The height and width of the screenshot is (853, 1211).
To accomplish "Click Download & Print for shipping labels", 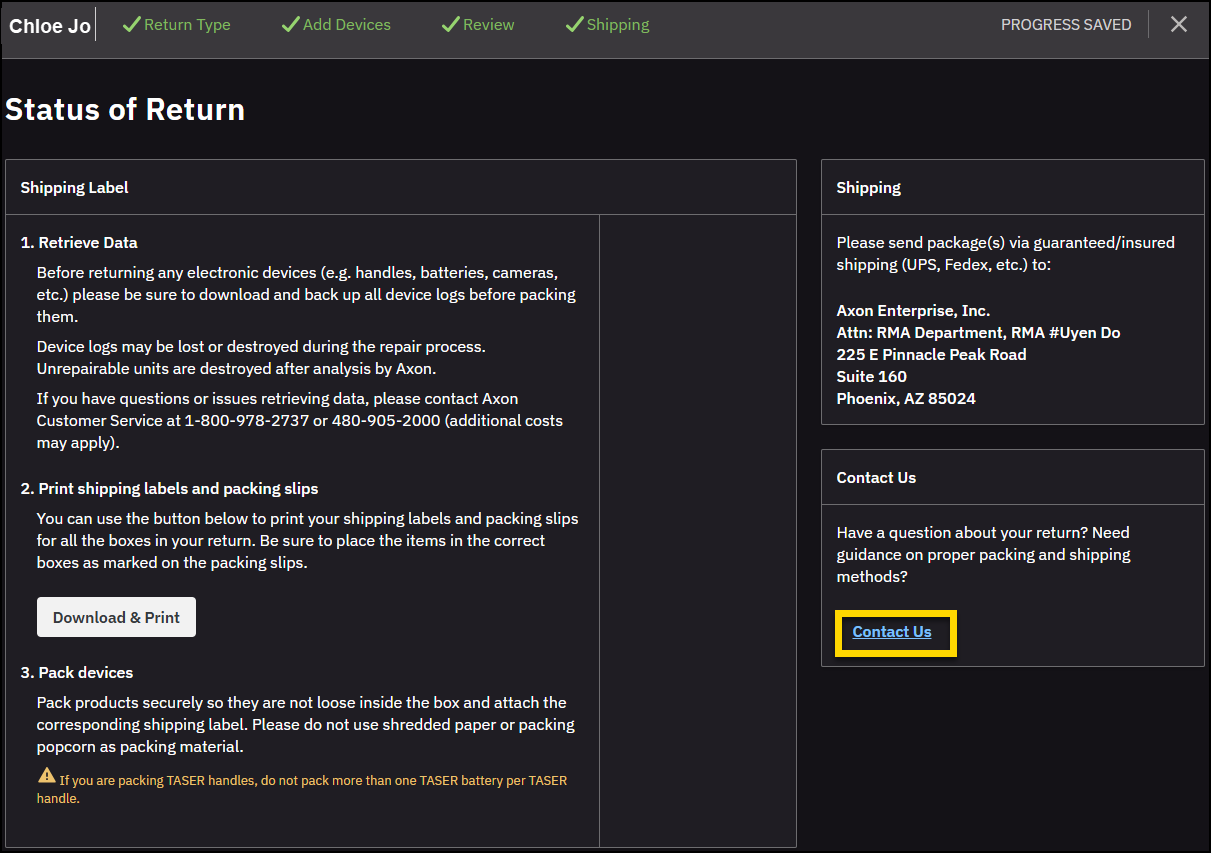I will [116, 617].
